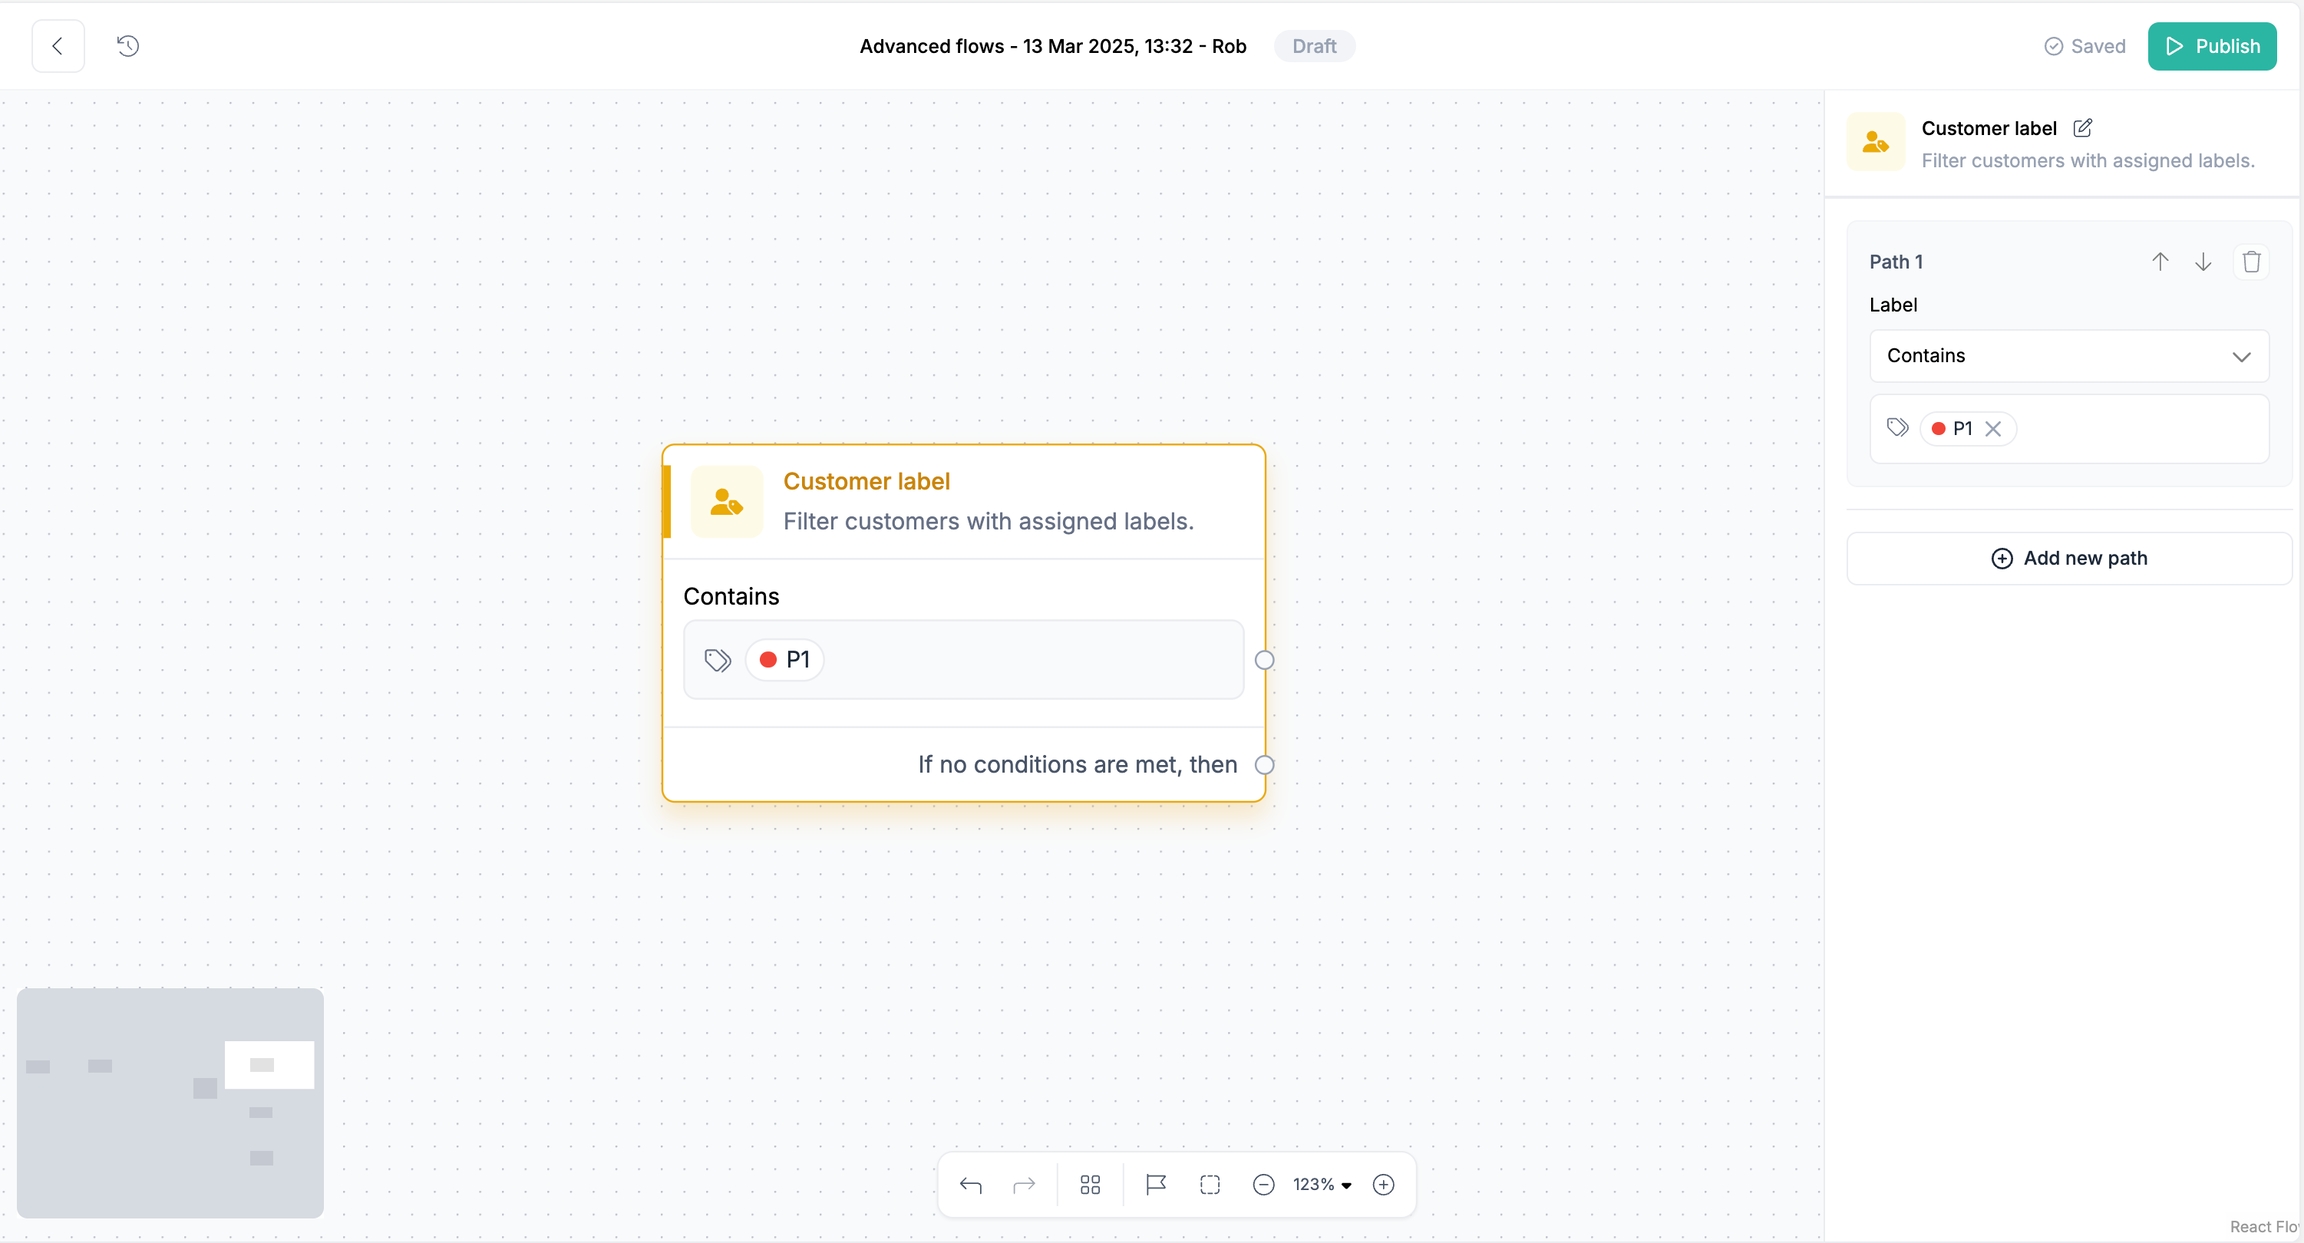Click the fit-to-view dashed square icon
Screen dimensions: 2304x1243
[x=1210, y=1185]
